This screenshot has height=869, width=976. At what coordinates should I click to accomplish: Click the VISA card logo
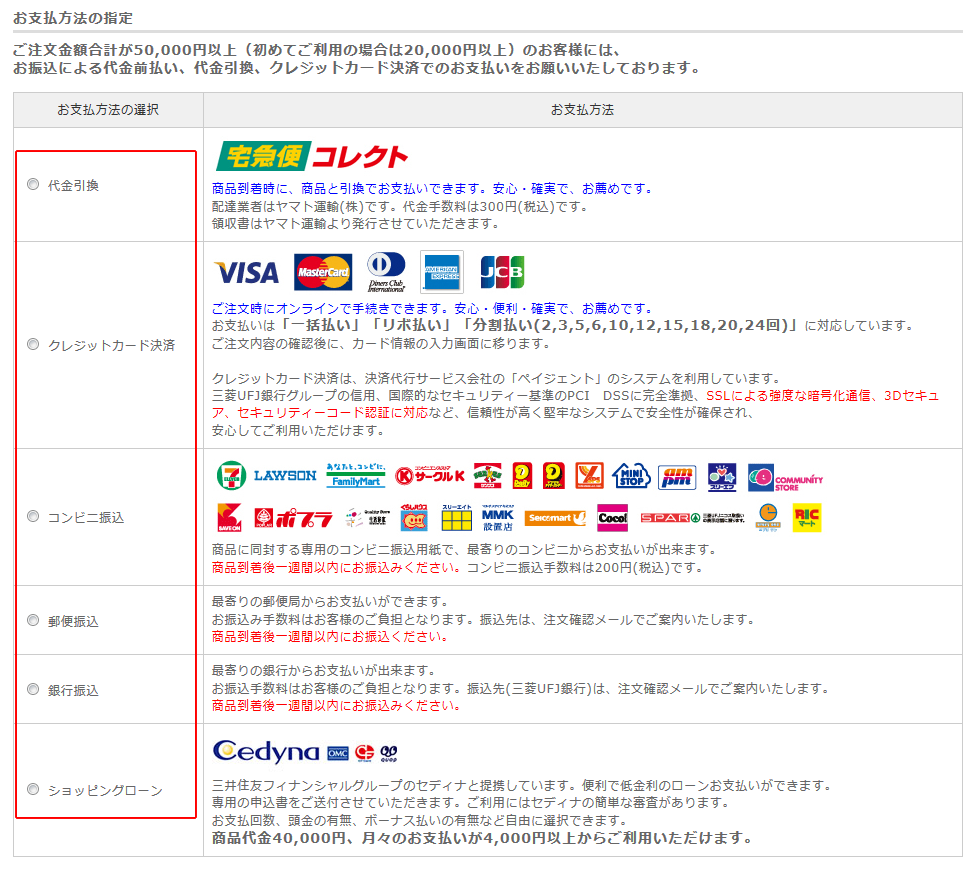click(x=246, y=273)
